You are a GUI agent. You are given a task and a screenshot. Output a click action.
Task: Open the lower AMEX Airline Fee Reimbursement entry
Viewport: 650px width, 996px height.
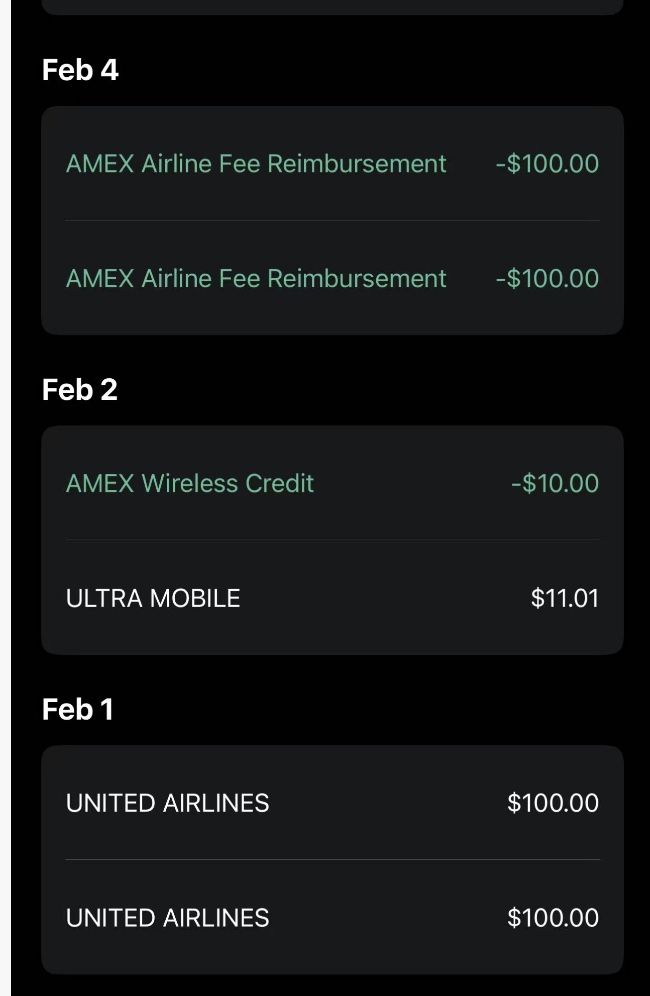(x=256, y=278)
